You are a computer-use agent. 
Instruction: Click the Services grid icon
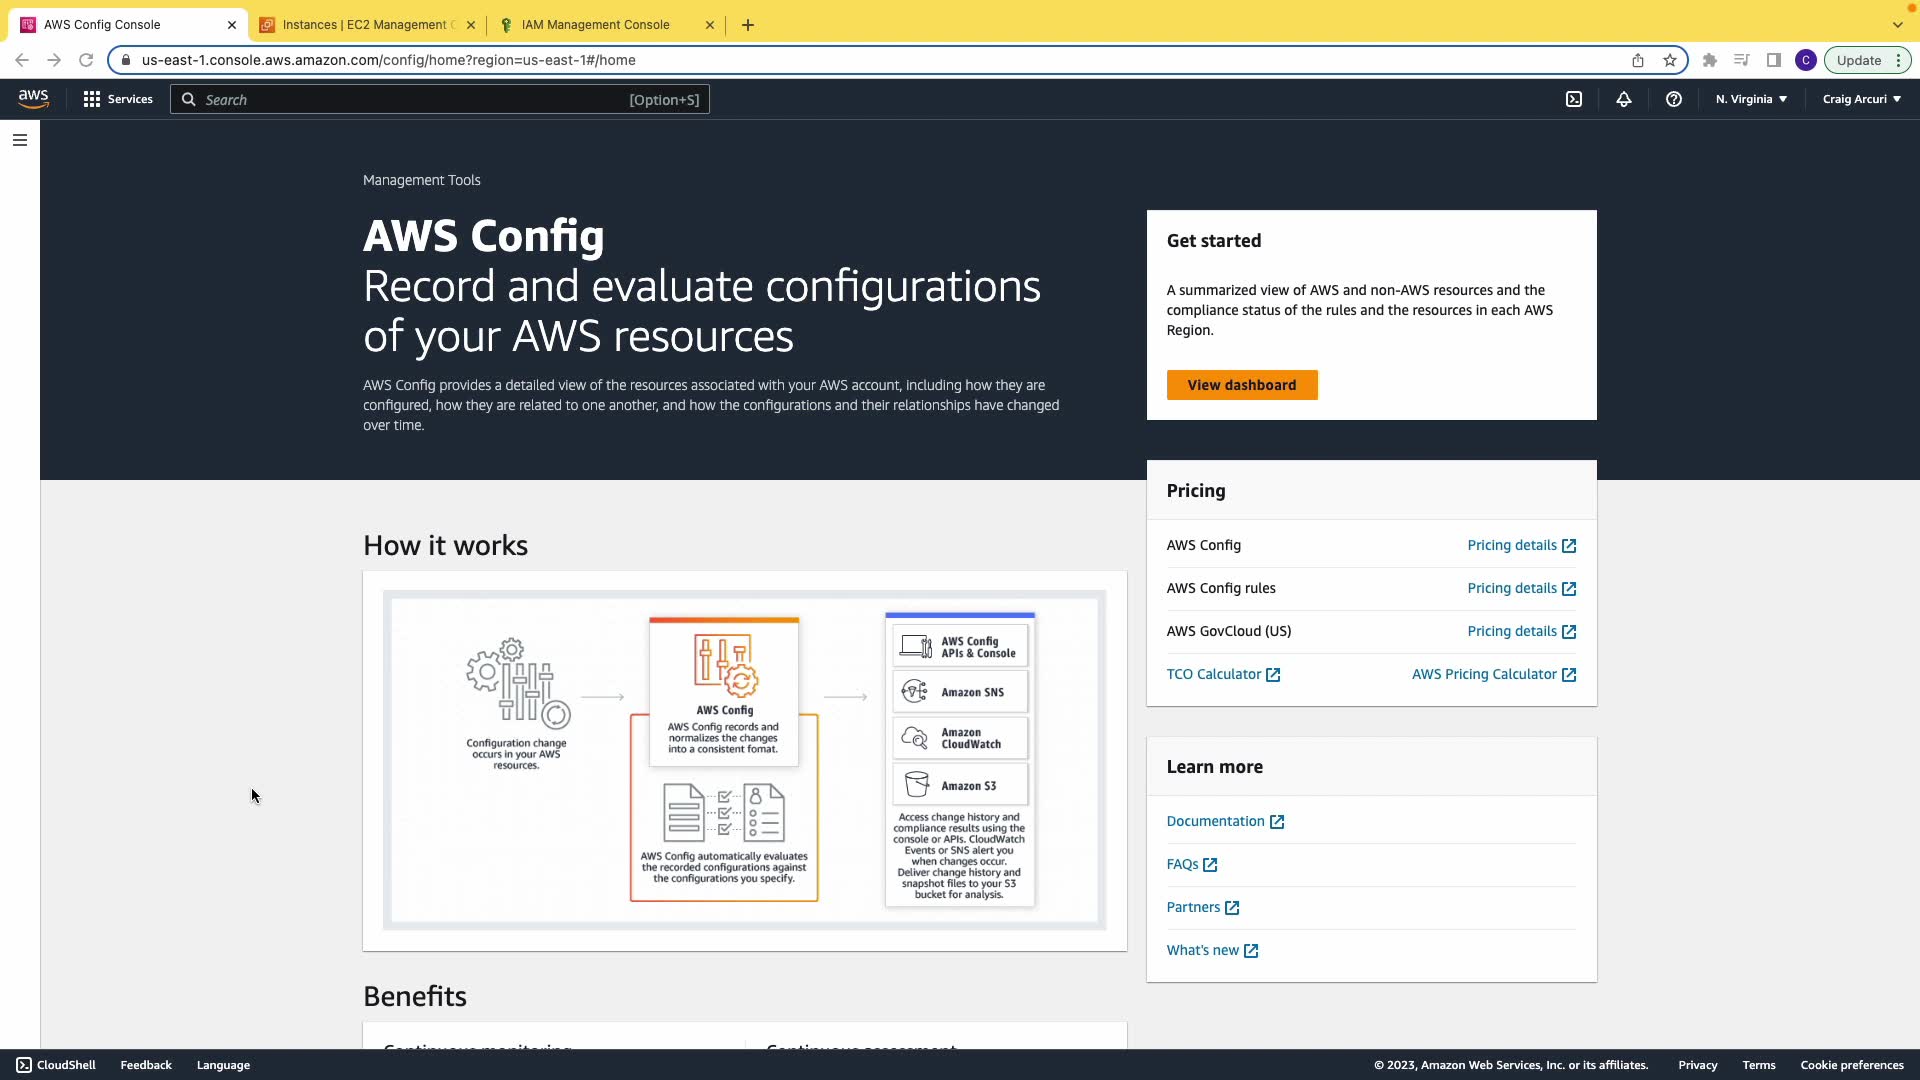[x=92, y=99]
